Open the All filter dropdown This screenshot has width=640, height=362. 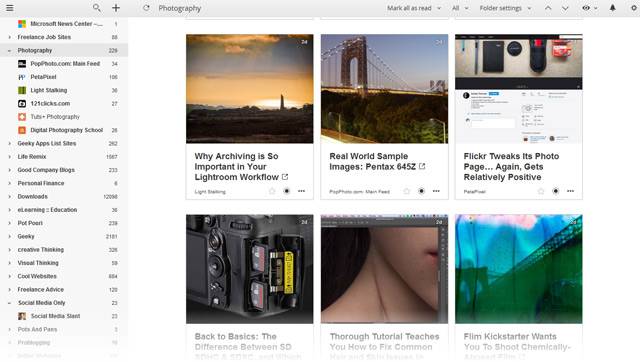tap(460, 8)
